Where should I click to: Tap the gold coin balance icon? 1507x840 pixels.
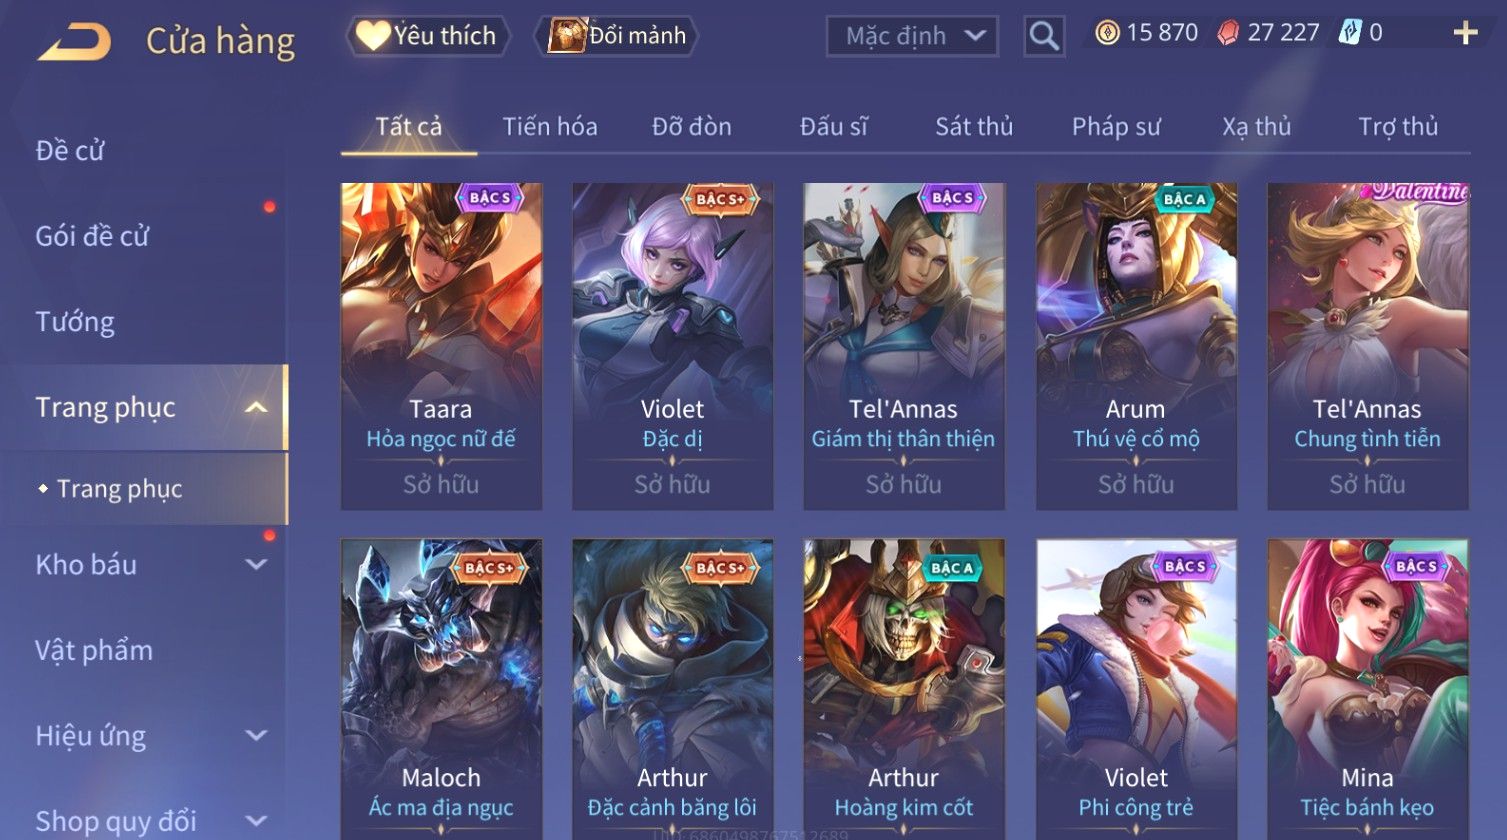pos(1106,34)
